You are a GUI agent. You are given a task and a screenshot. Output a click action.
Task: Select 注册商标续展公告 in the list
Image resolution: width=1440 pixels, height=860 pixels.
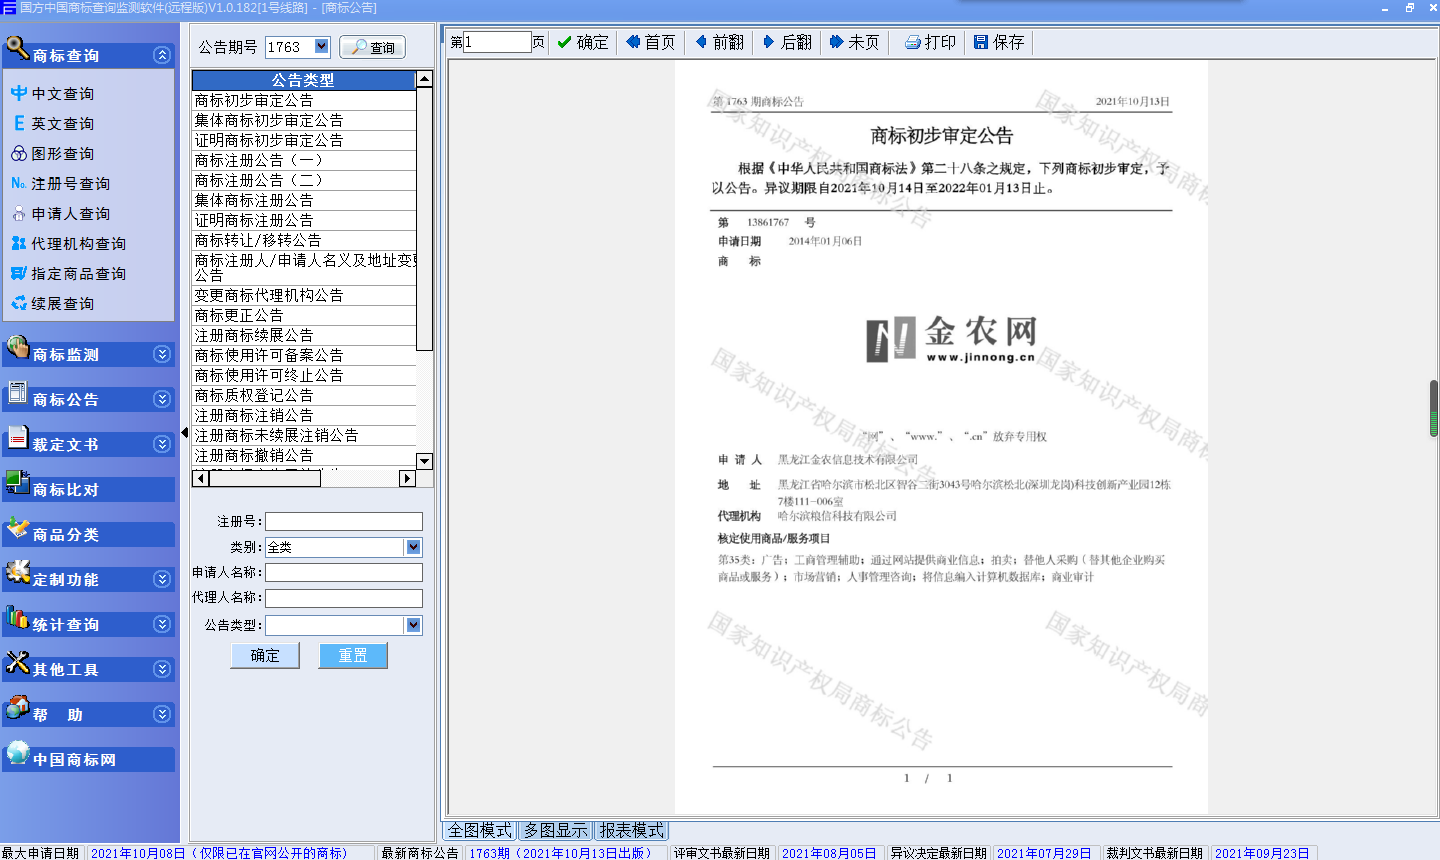click(304, 335)
